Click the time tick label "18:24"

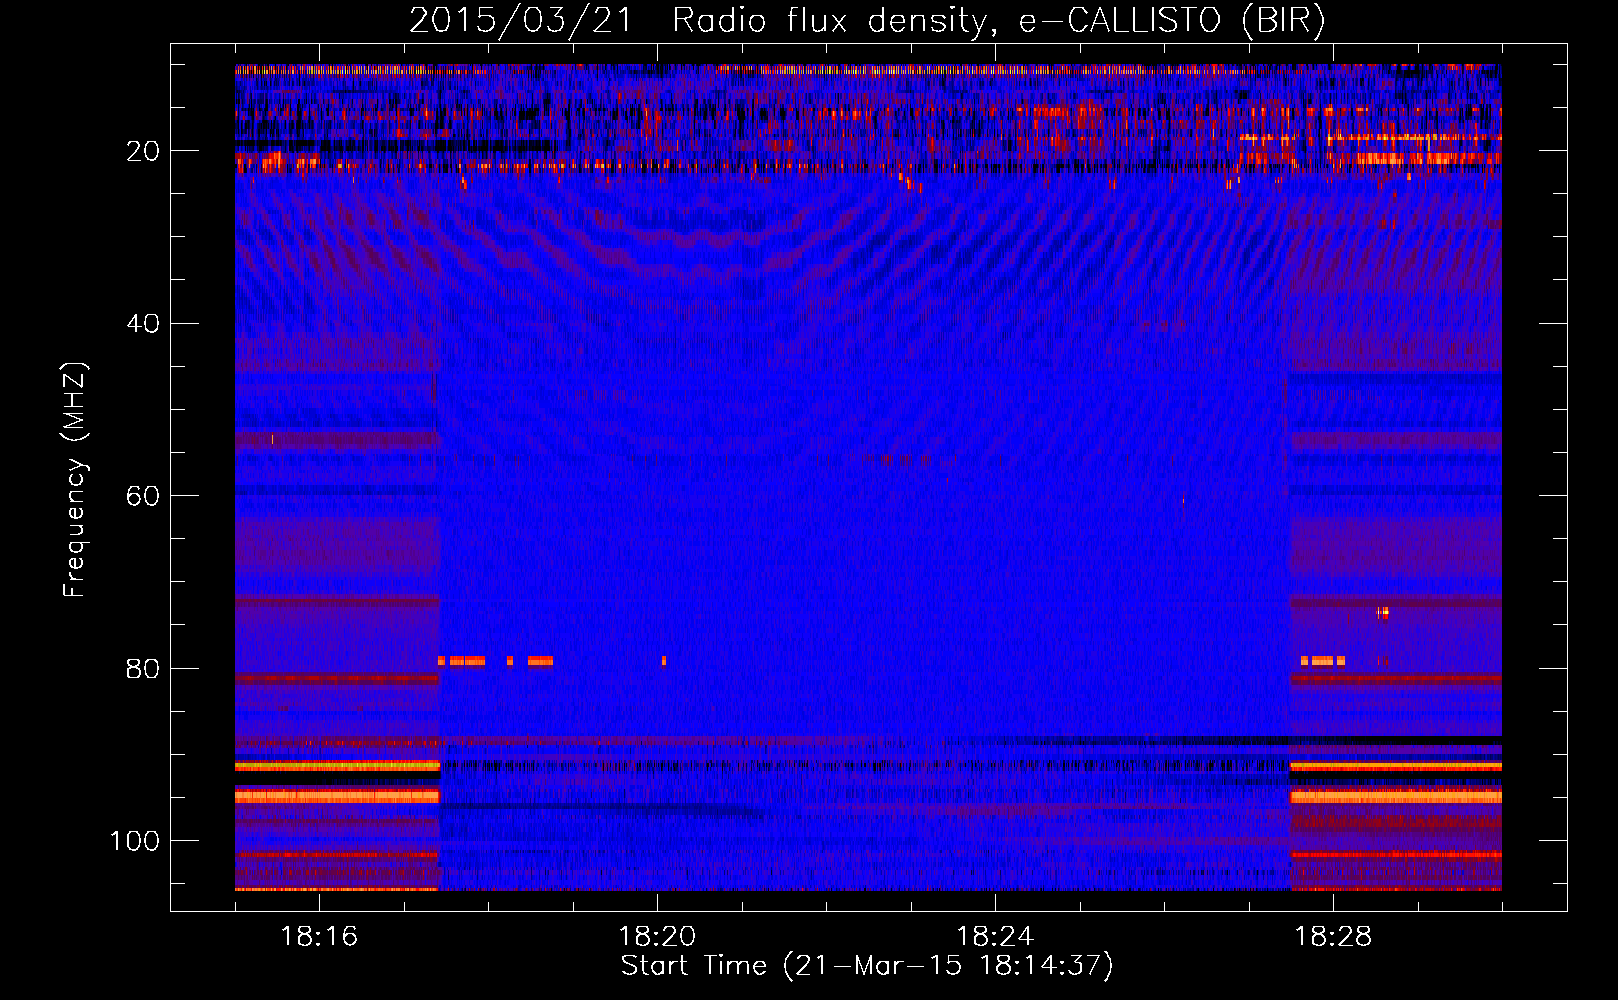coord(995,937)
